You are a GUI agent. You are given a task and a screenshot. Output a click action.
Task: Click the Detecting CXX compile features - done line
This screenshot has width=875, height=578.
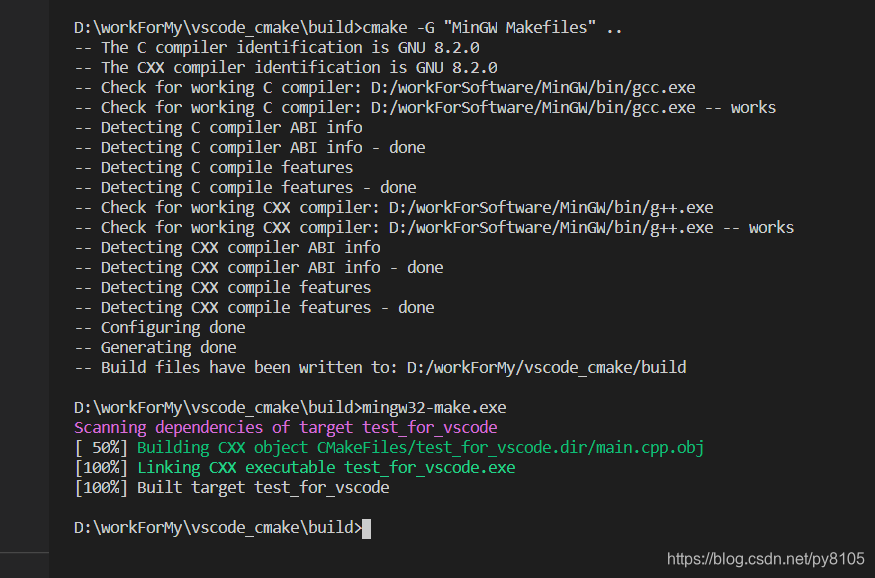(x=254, y=307)
